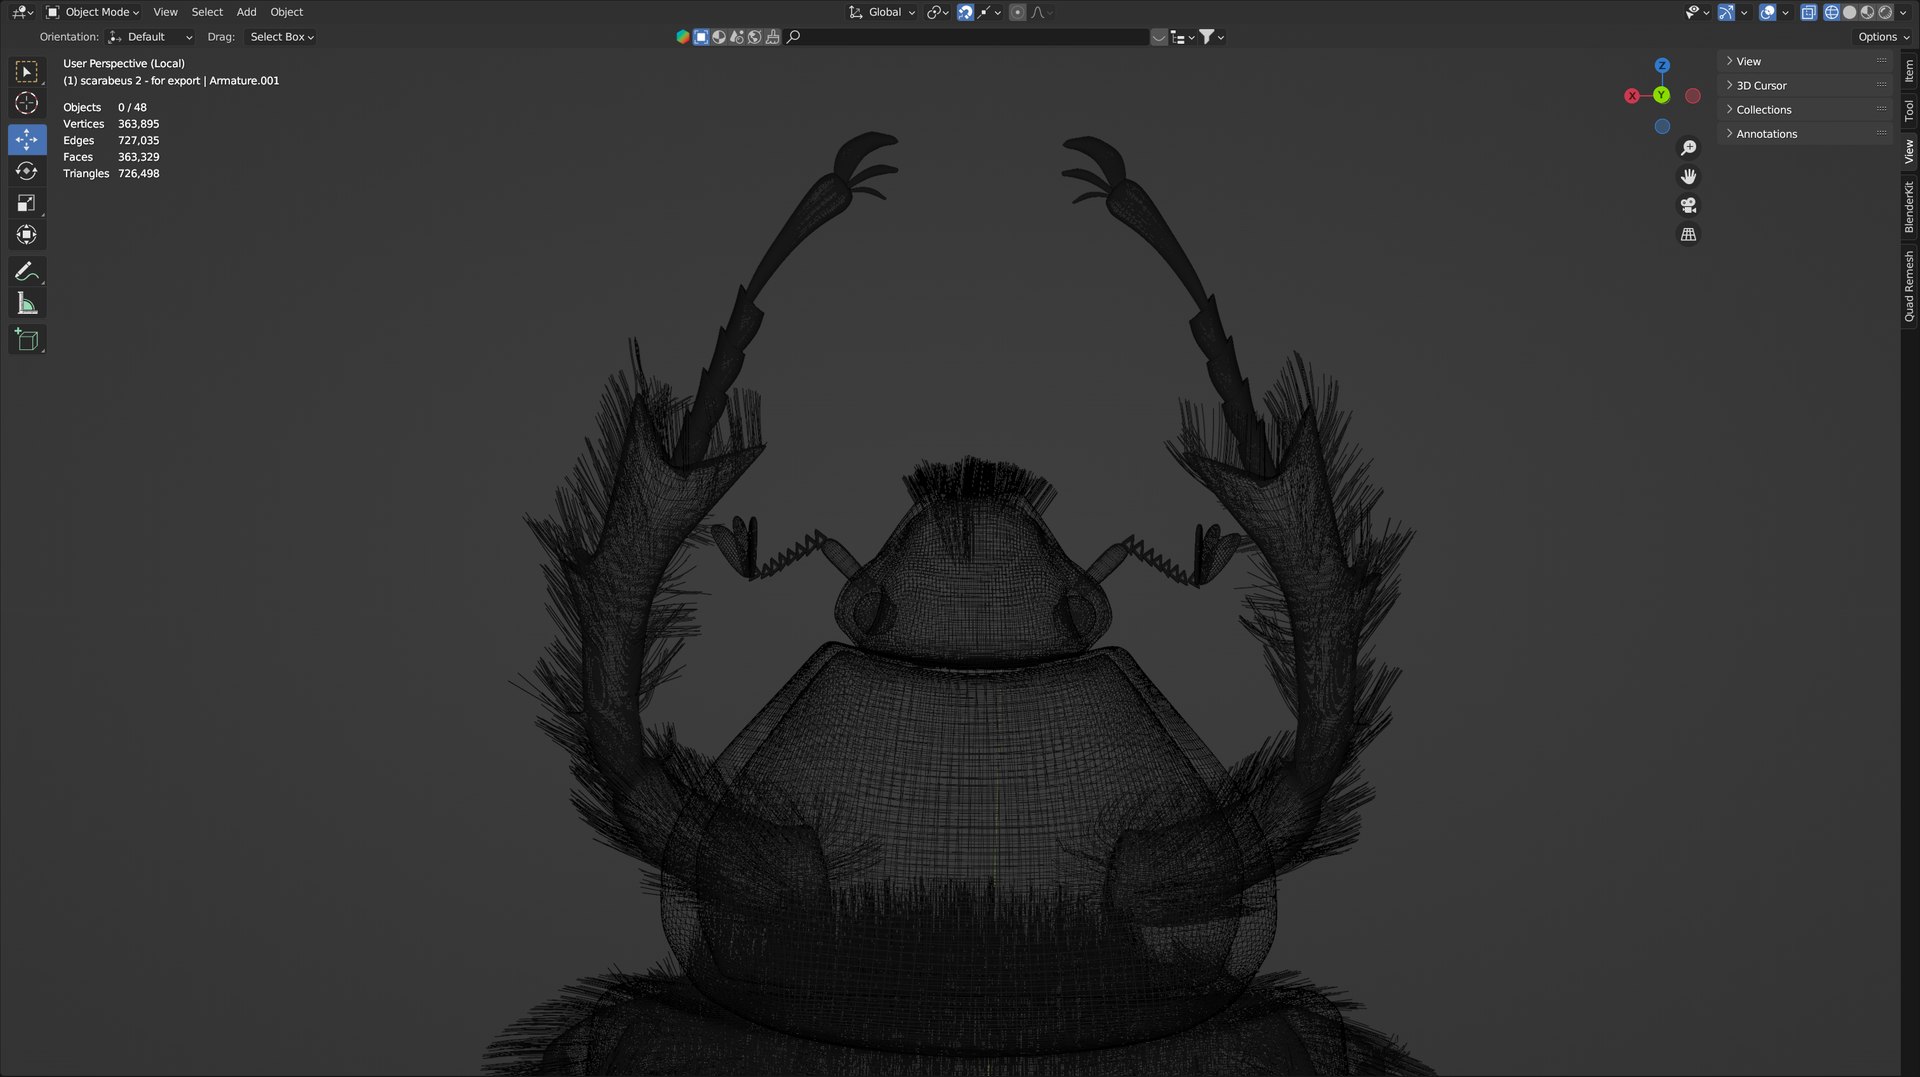Open the Options dropdown
The image size is (1920, 1077).
(1883, 37)
